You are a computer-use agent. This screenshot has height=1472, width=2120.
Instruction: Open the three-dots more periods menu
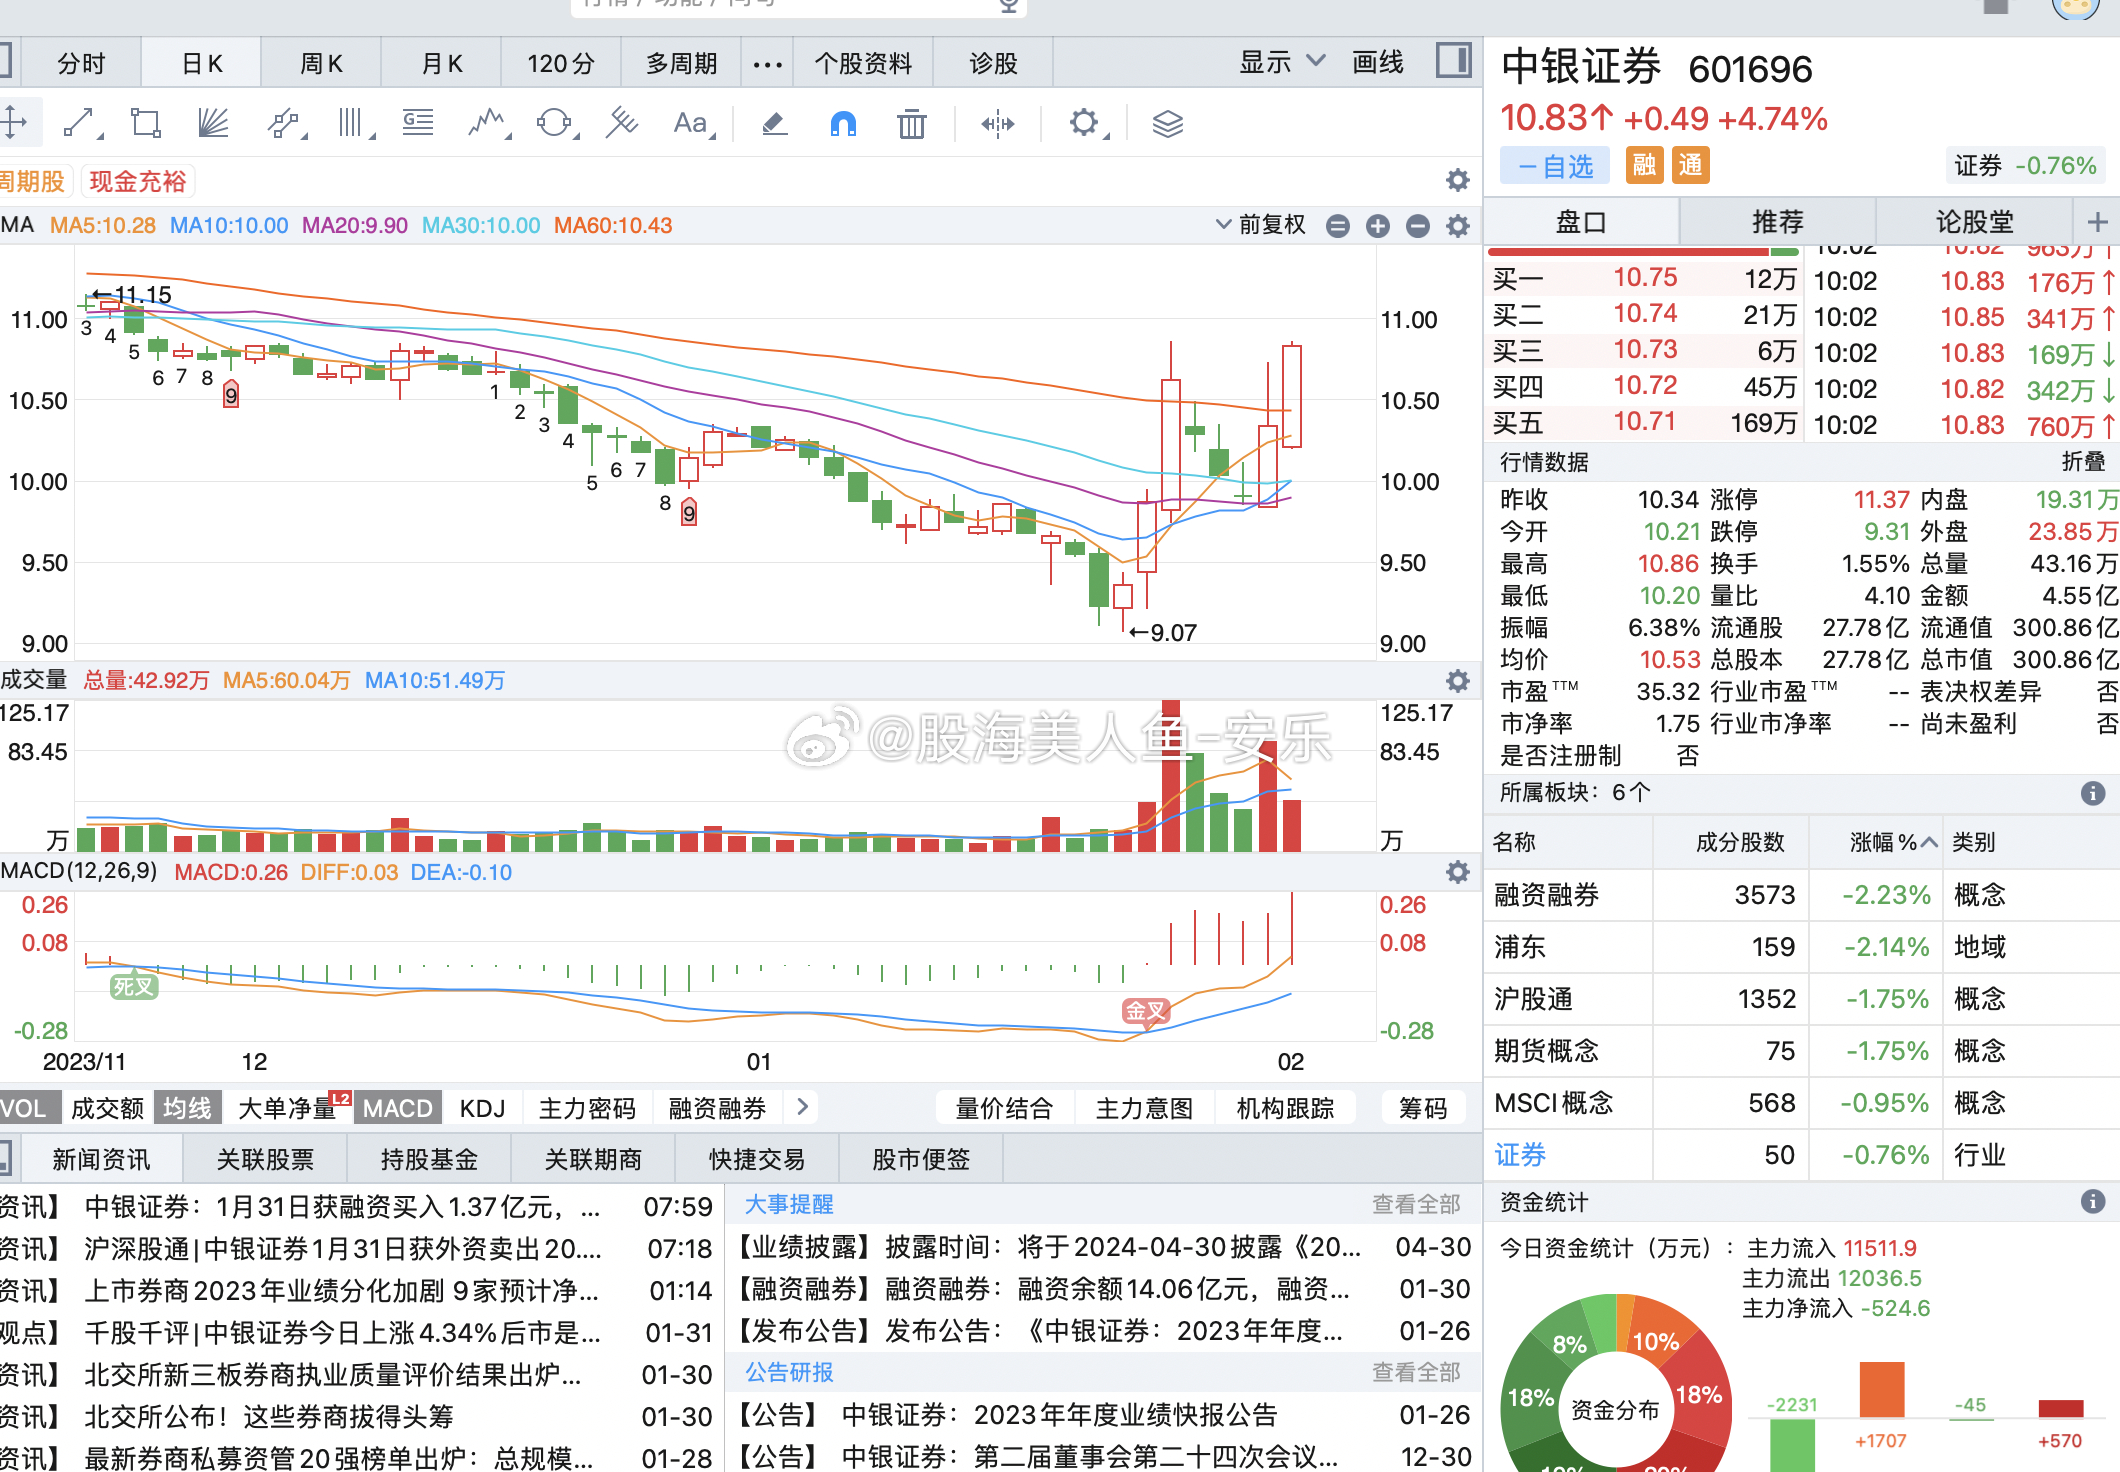[767, 64]
